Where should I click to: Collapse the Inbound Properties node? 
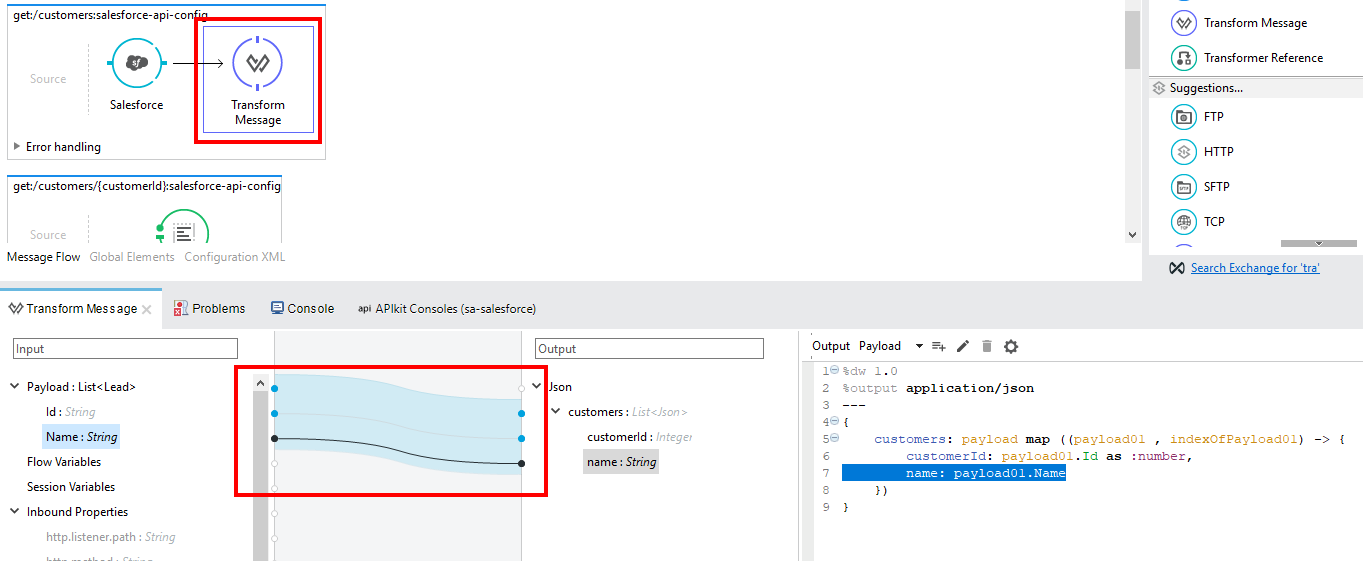pos(16,512)
